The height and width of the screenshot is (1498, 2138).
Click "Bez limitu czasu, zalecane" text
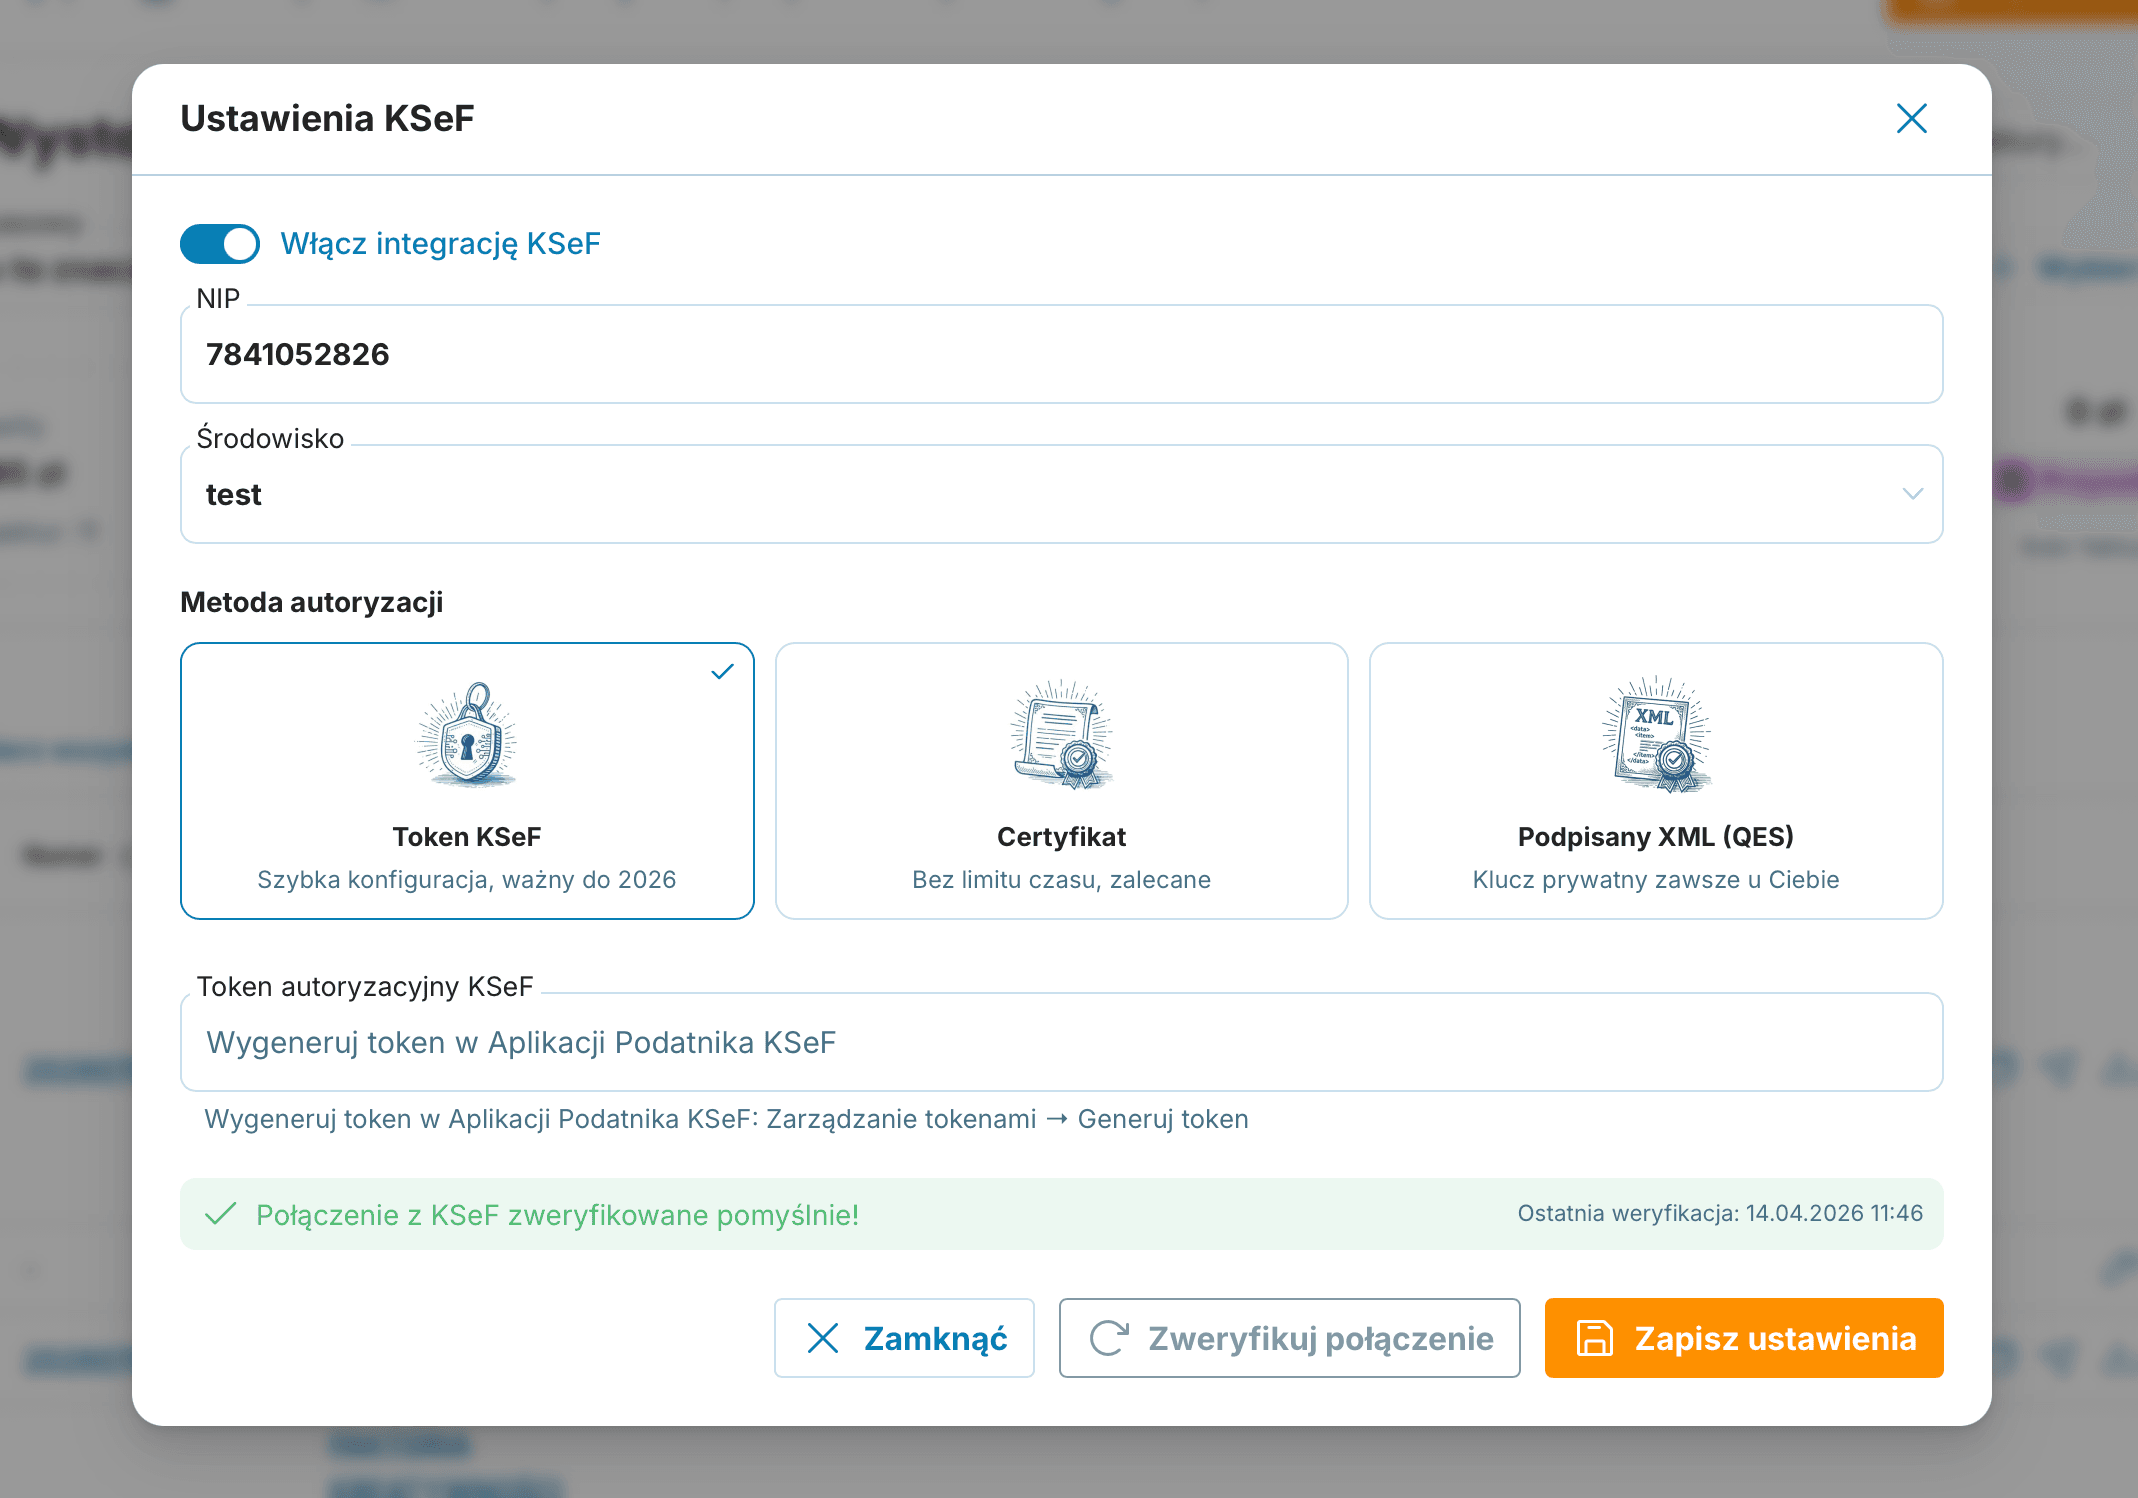click(x=1061, y=880)
